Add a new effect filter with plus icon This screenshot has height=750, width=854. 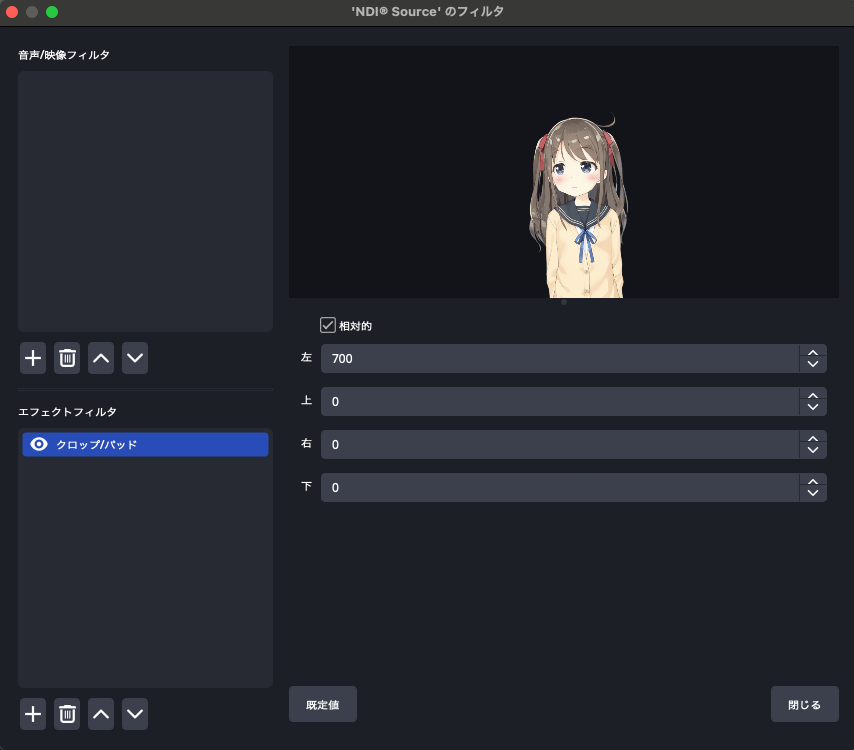[33, 714]
